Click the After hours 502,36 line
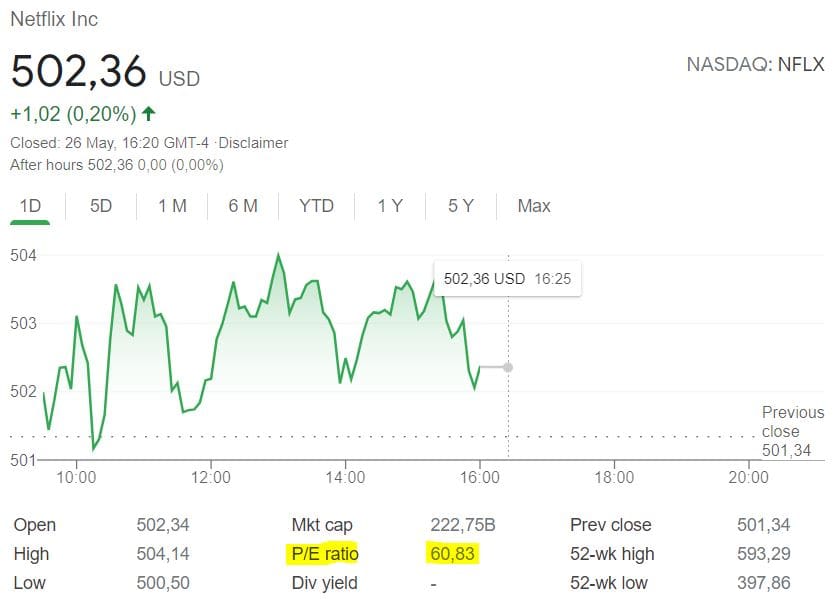This screenshot has width=836, height=599. pos(117,165)
